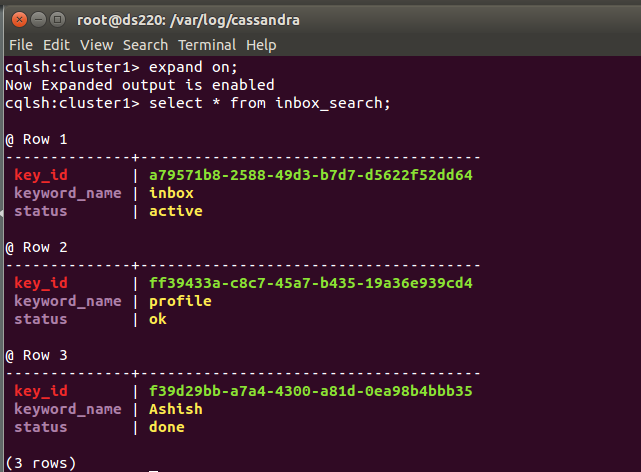The width and height of the screenshot is (641, 472).
Task: Click the '(3 rows)' result summary
Action: point(41,463)
